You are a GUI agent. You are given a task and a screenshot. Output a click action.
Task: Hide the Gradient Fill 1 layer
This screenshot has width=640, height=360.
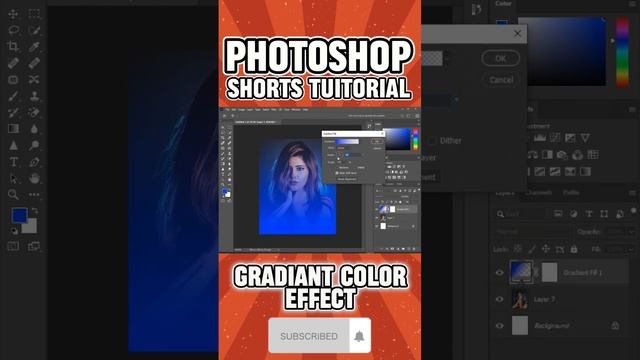point(500,273)
